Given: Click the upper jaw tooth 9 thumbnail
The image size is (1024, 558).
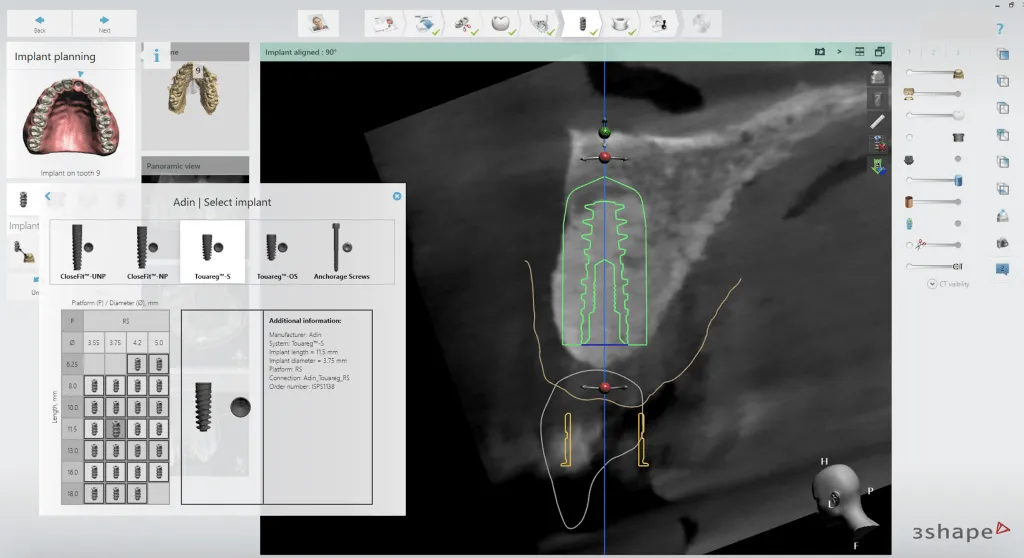Looking at the screenshot, I should (72, 119).
